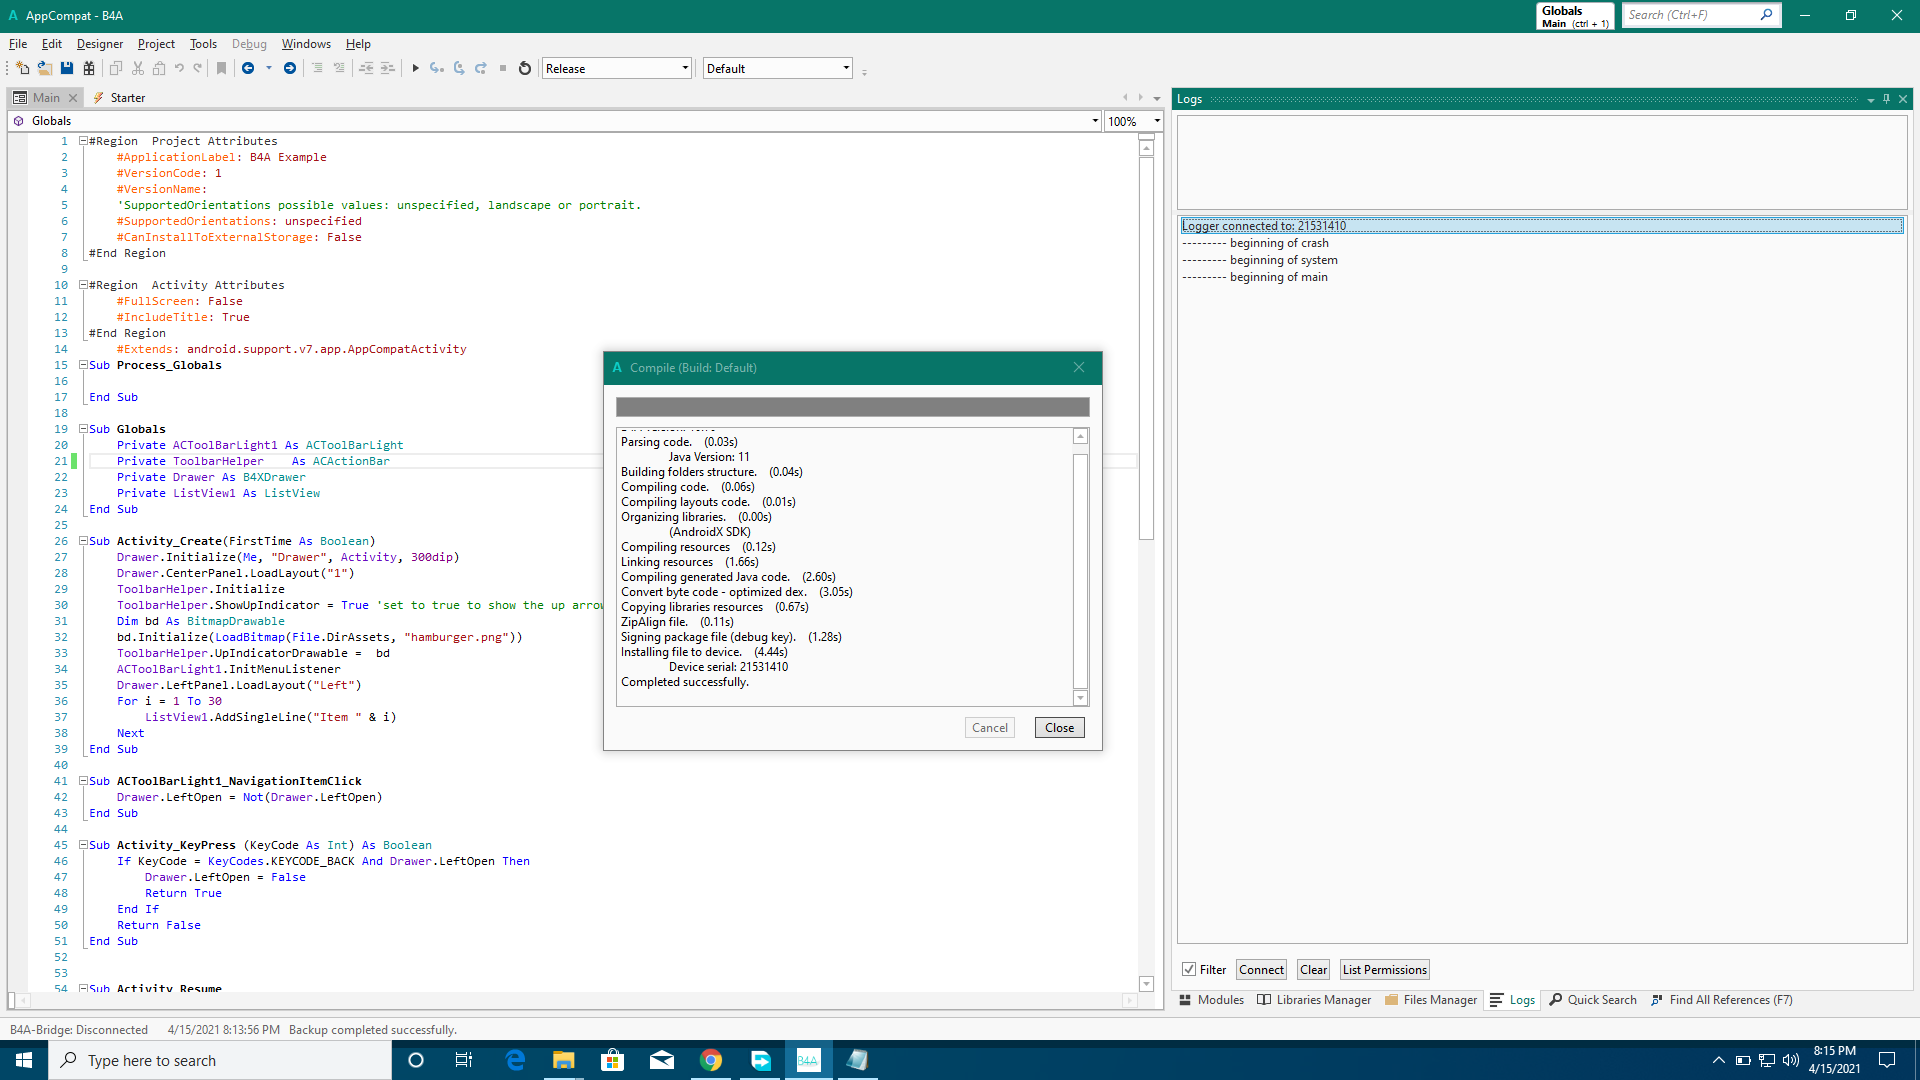Click the Toggle Bookmark toolbar icon

222,69
